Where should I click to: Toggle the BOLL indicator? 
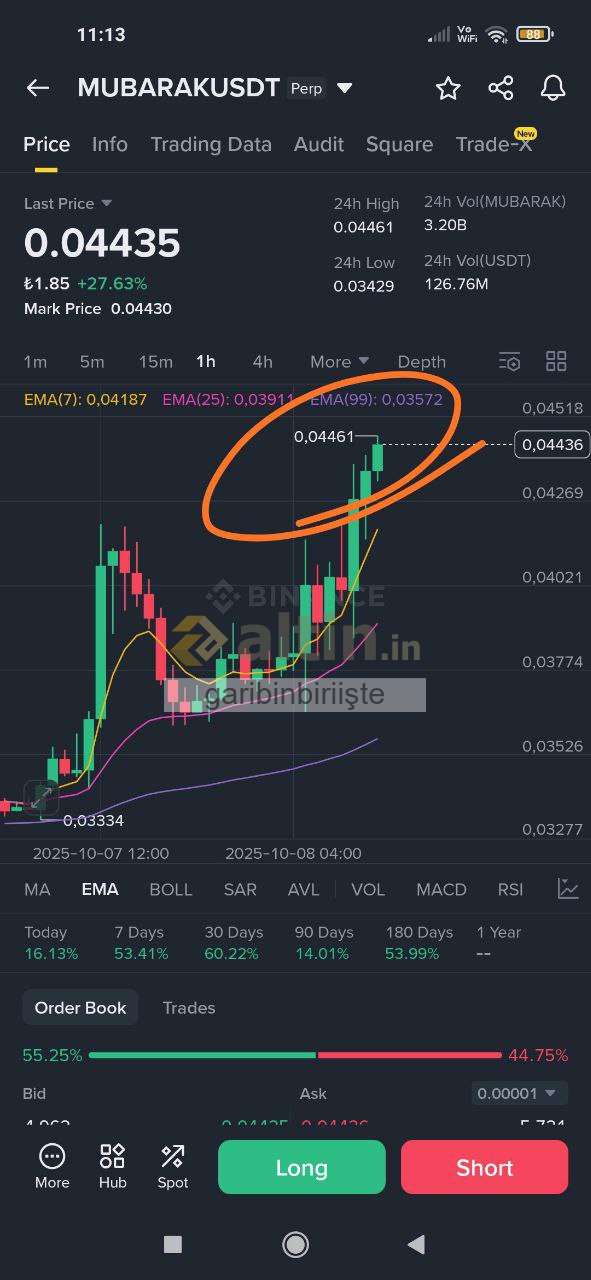171,889
